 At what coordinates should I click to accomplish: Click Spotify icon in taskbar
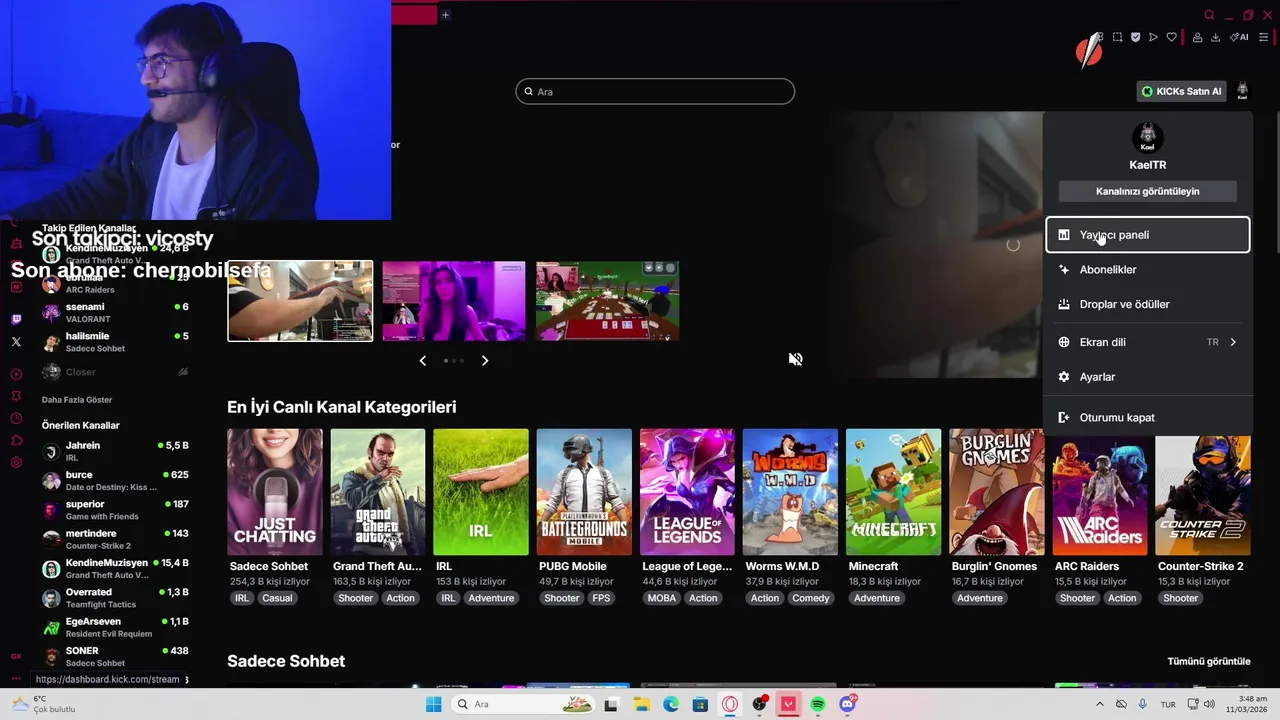818,704
